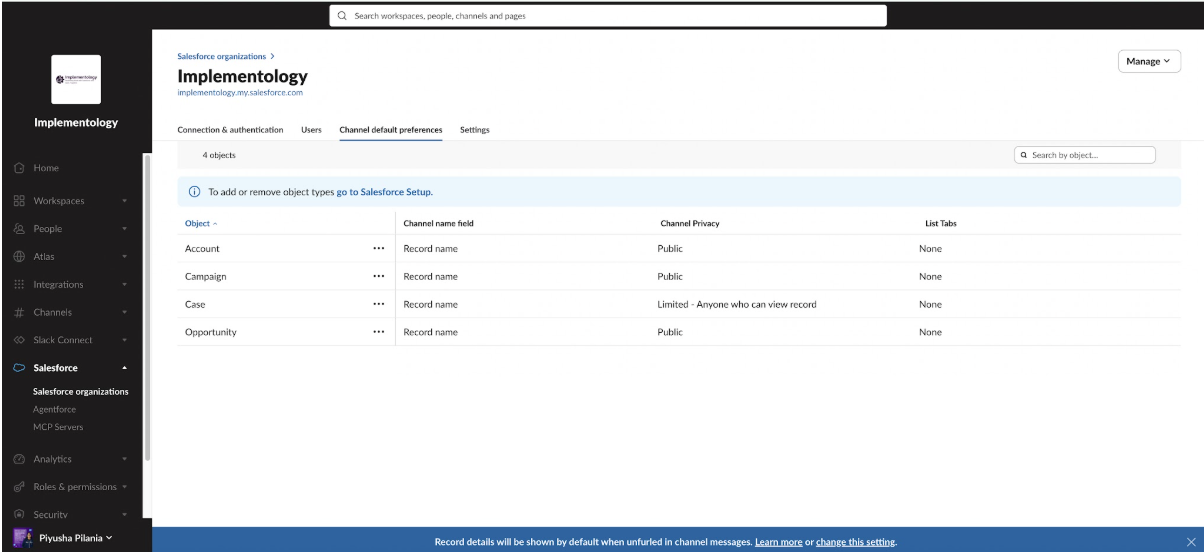The width and height of the screenshot is (1204, 552).
Task: Click the Implementology workspace logo thumbnail
Action: 76,79
